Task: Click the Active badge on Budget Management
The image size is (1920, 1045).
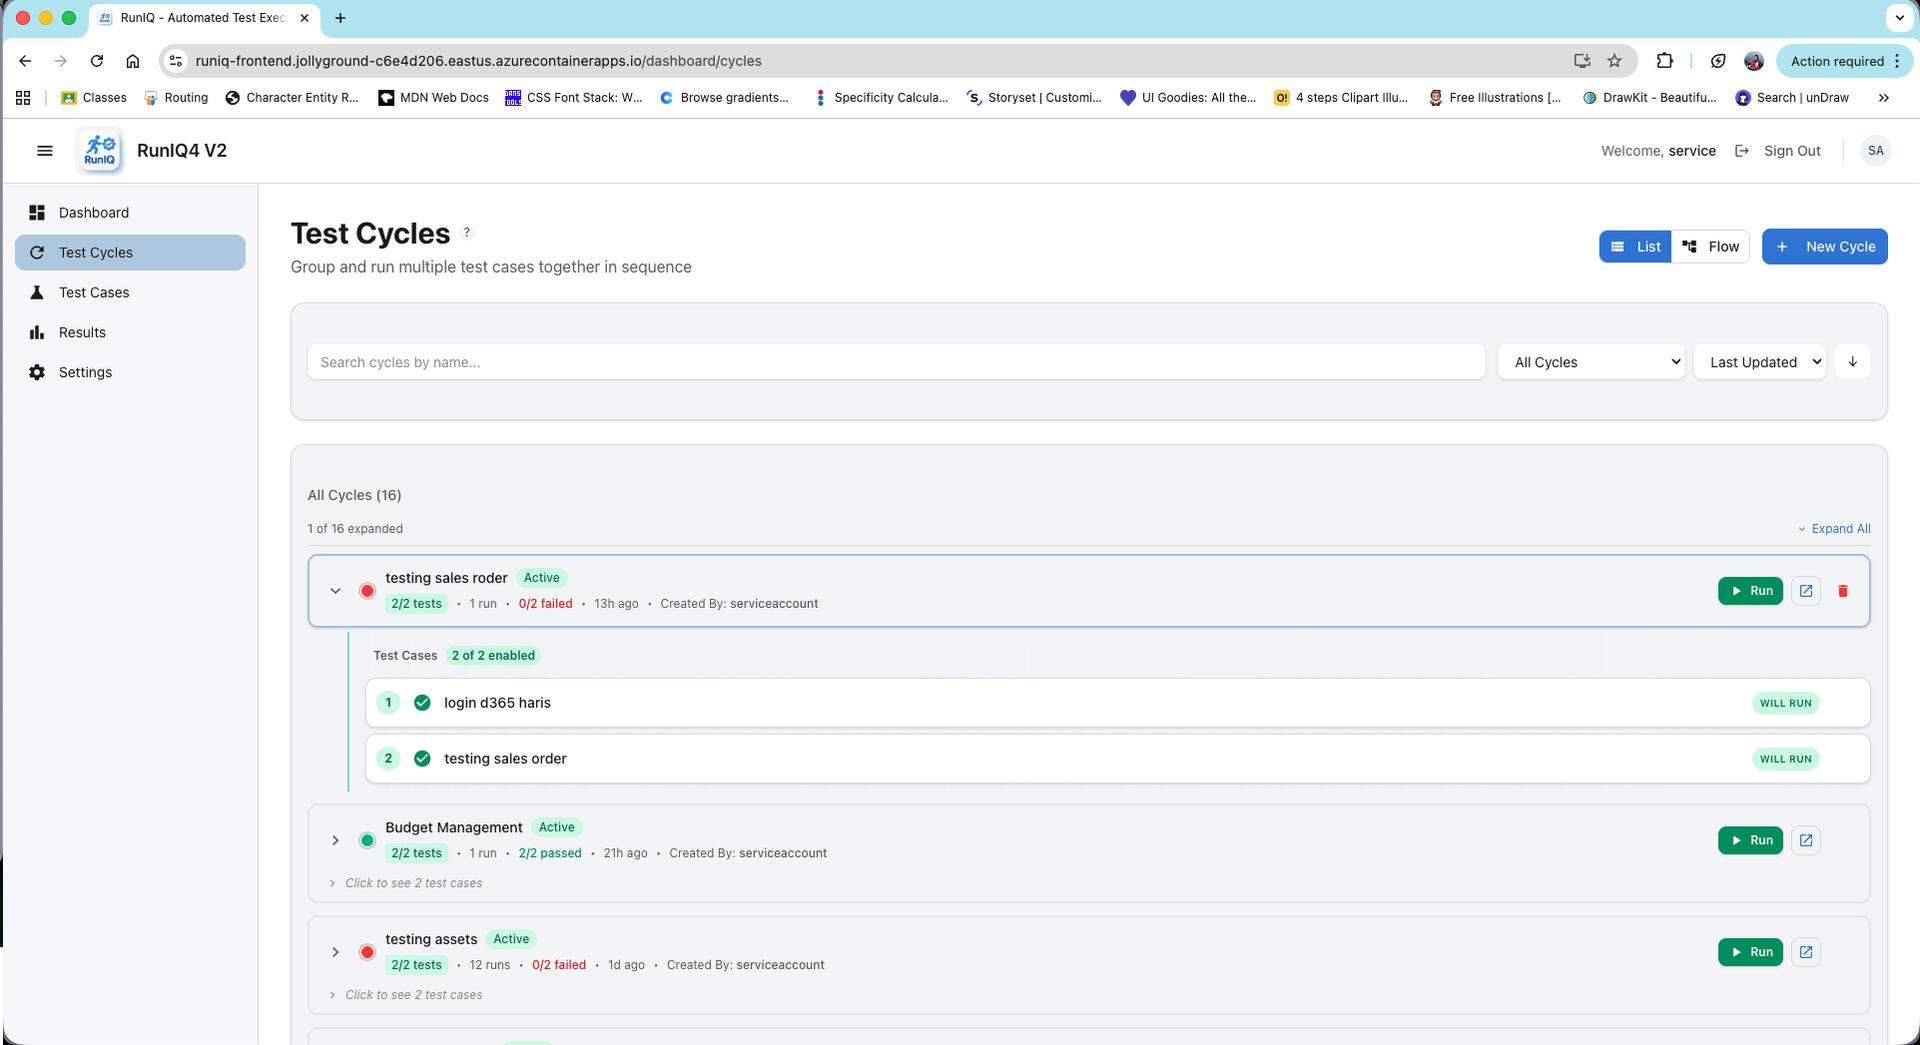Action: [556, 828]
